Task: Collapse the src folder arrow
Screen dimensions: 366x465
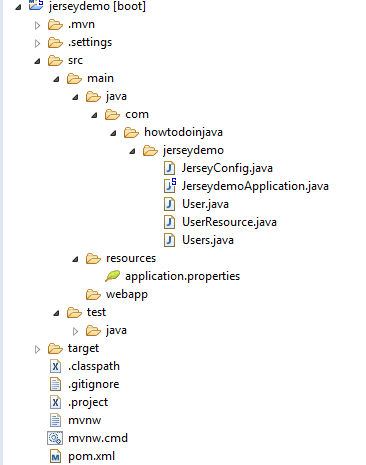Action: coord(37,61)
